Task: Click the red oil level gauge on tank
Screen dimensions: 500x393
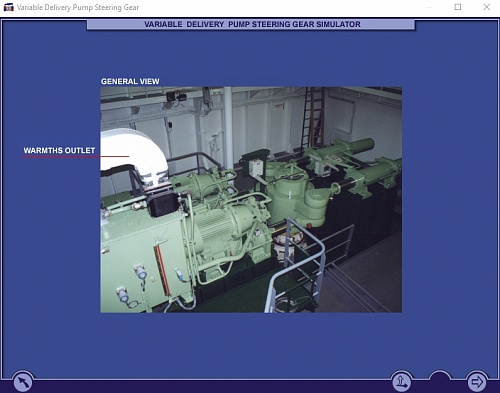Action: click(x=161, y=271)
